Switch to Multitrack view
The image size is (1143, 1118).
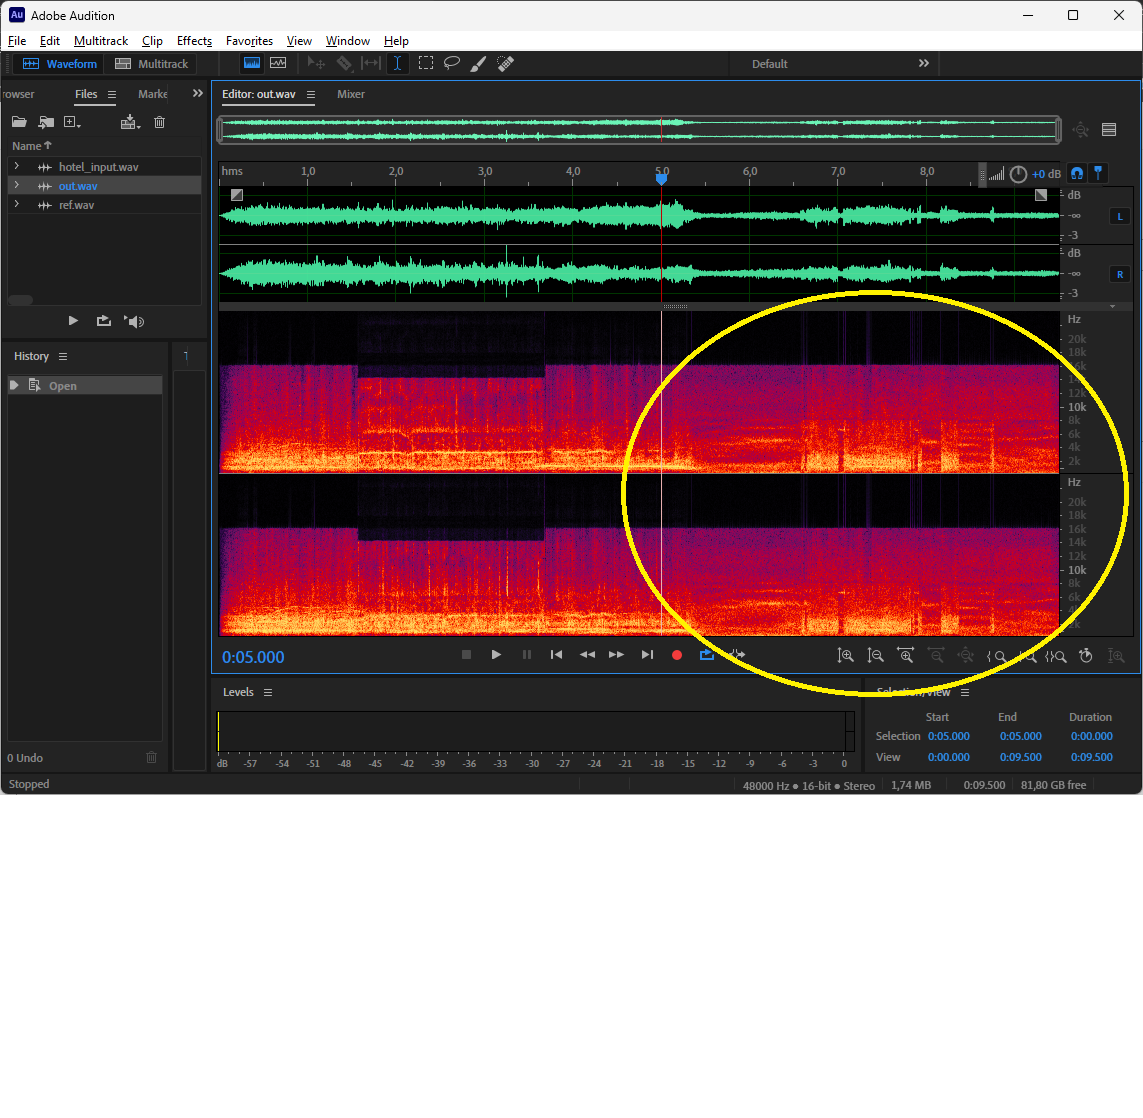pos(152,64)
